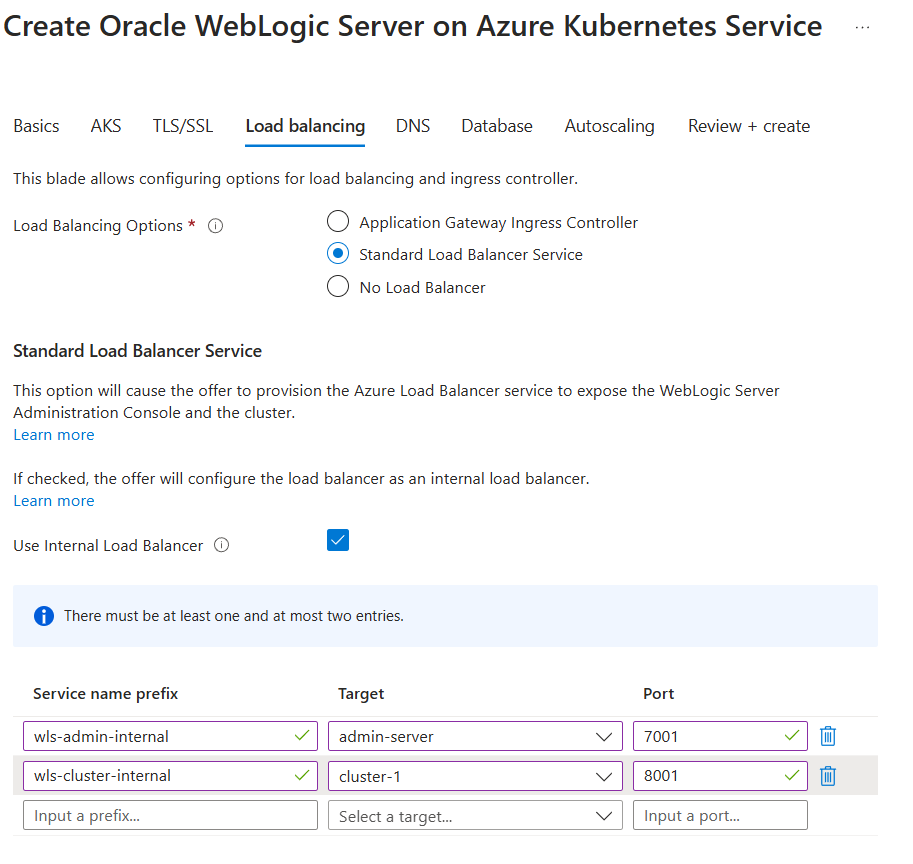The image size is (913, 864).
Task: Select the No Load Balancer option
Action: pyautogui.click(x=338, y=286)
